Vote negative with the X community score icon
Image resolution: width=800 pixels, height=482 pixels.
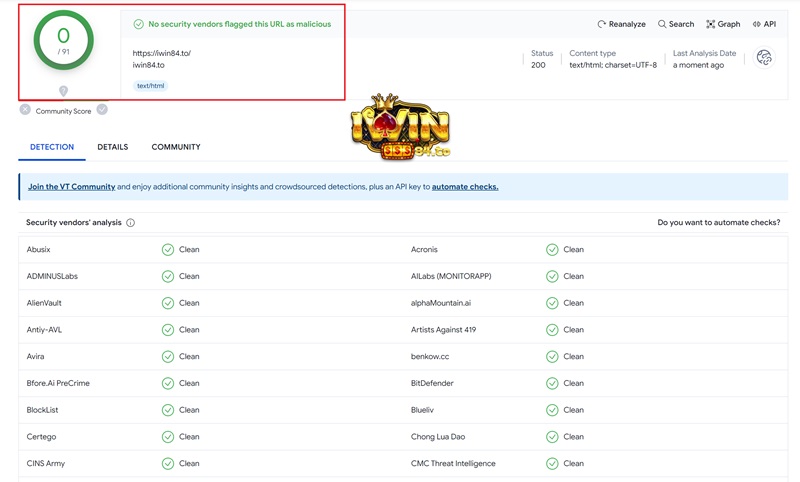tap(25, 110)
